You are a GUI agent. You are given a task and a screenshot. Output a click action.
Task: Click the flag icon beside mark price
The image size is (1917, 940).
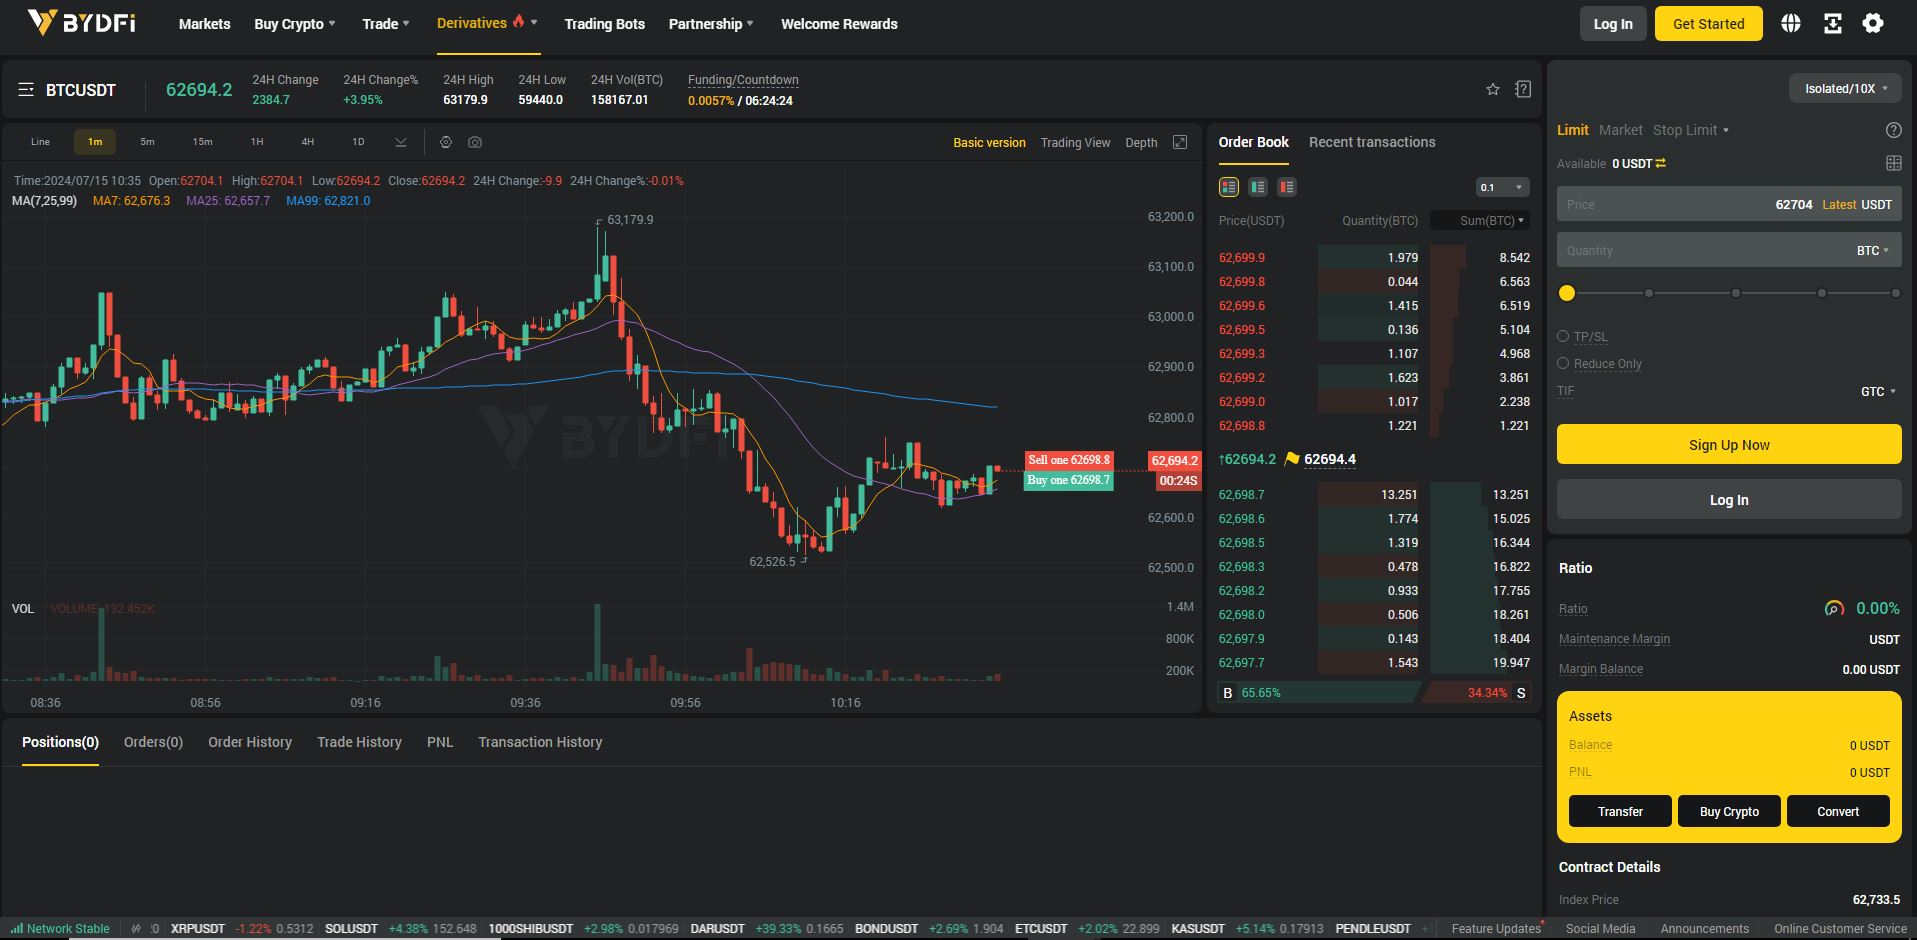(1292, 459)
